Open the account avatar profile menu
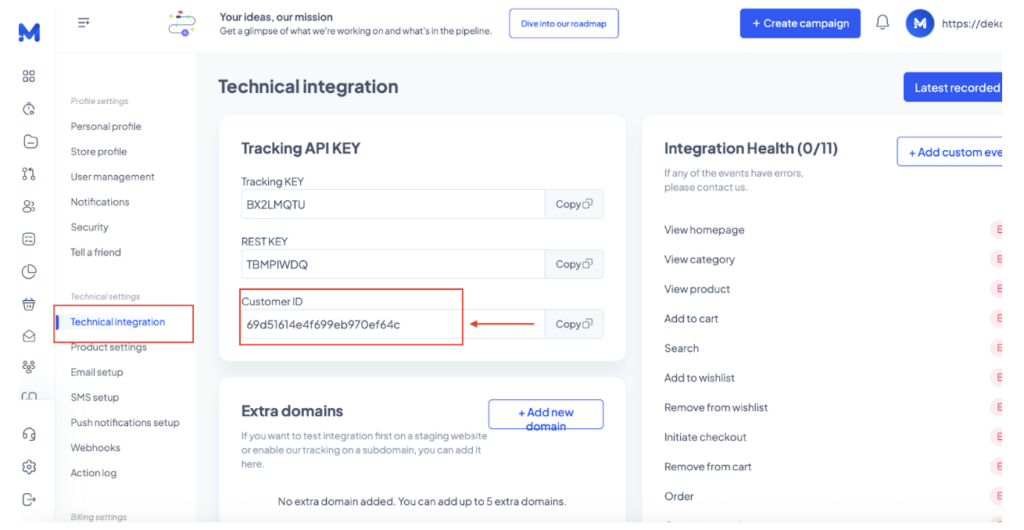 (920, 23)
